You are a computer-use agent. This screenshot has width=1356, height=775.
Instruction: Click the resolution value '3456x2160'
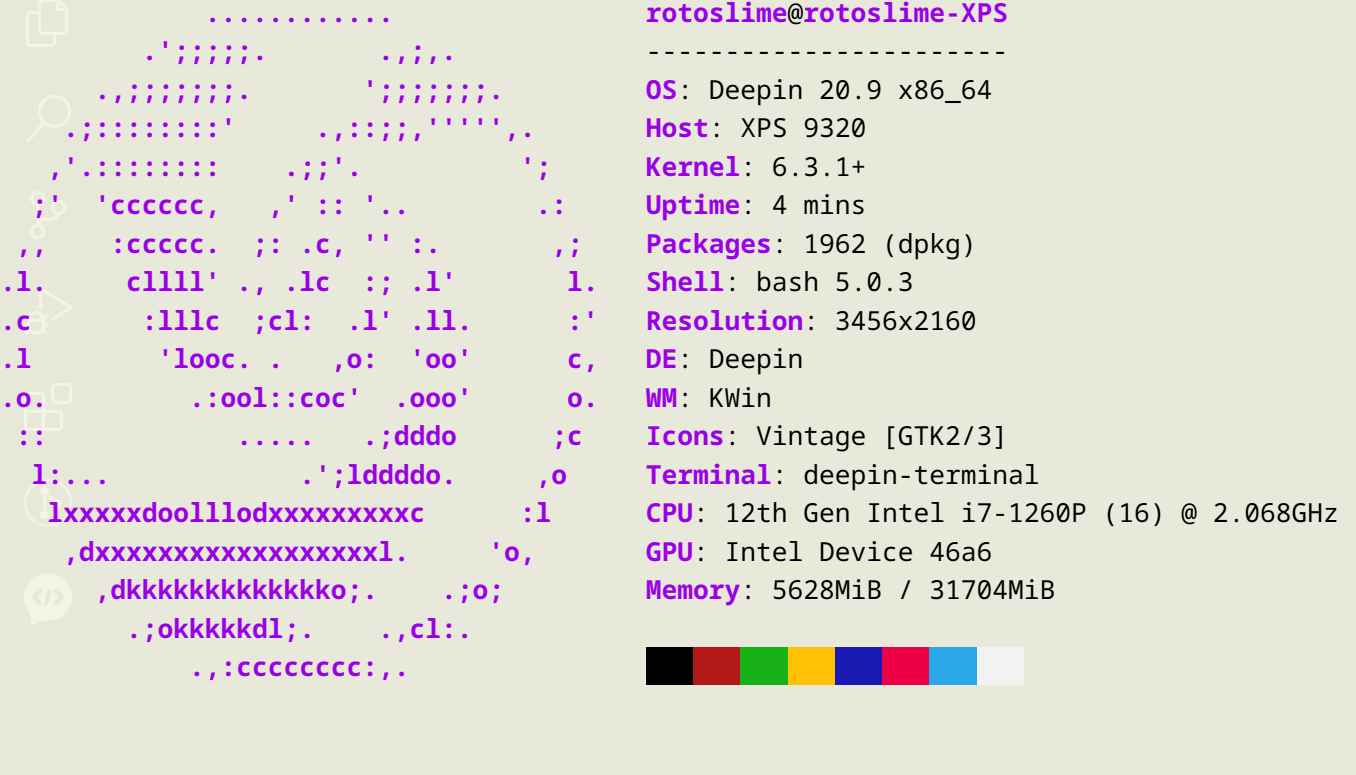[x=905, y=321]
